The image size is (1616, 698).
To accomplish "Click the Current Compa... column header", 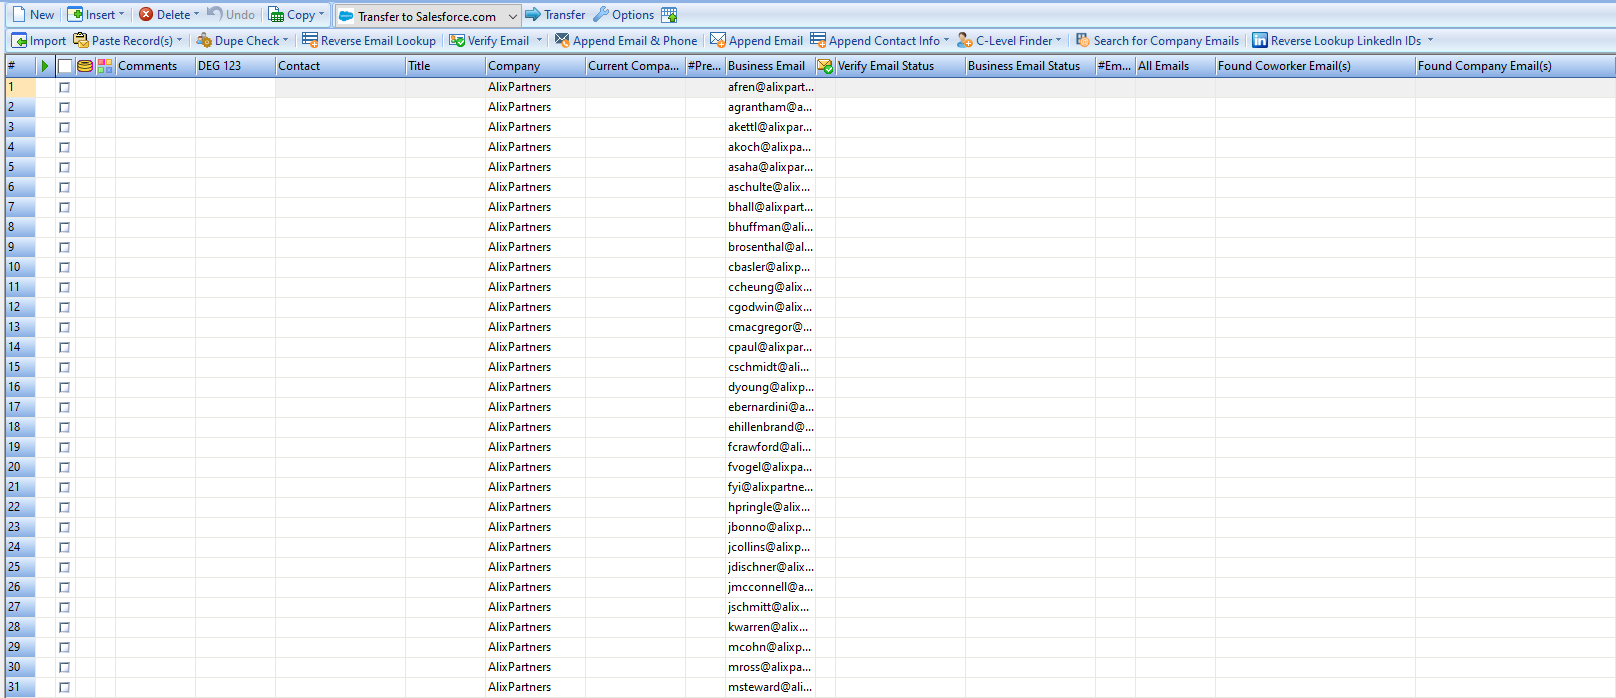I will point(635,66).
